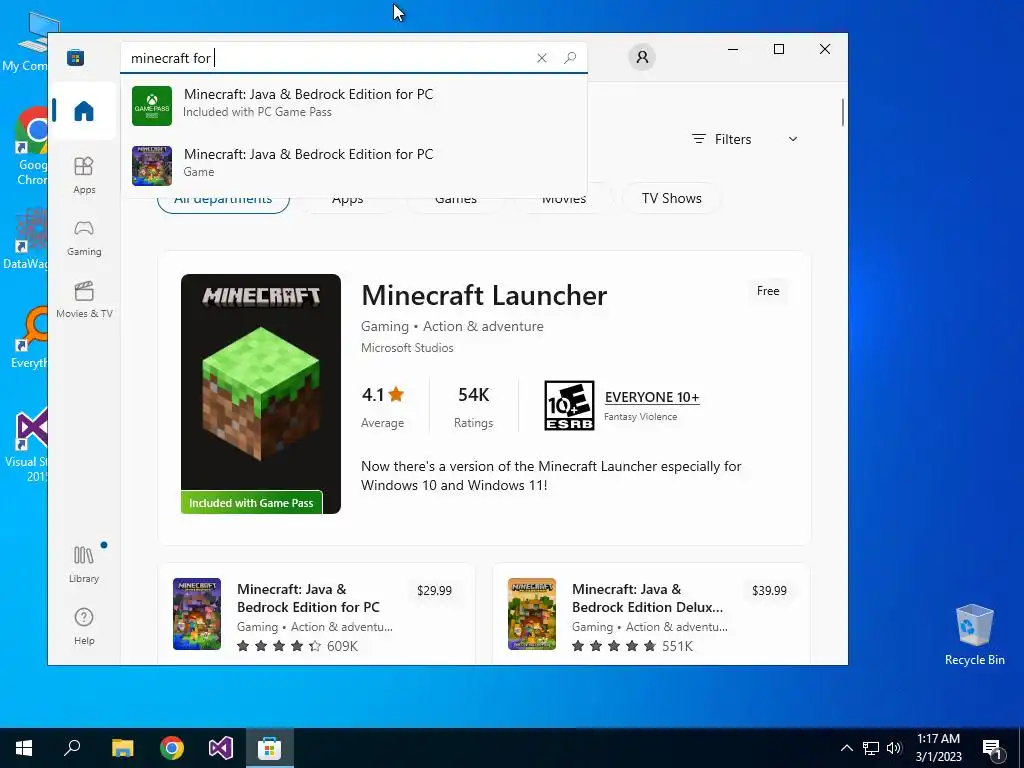Open Help in the Store sidebar
Screen dimensions: 1024x768
coord(84,626)
